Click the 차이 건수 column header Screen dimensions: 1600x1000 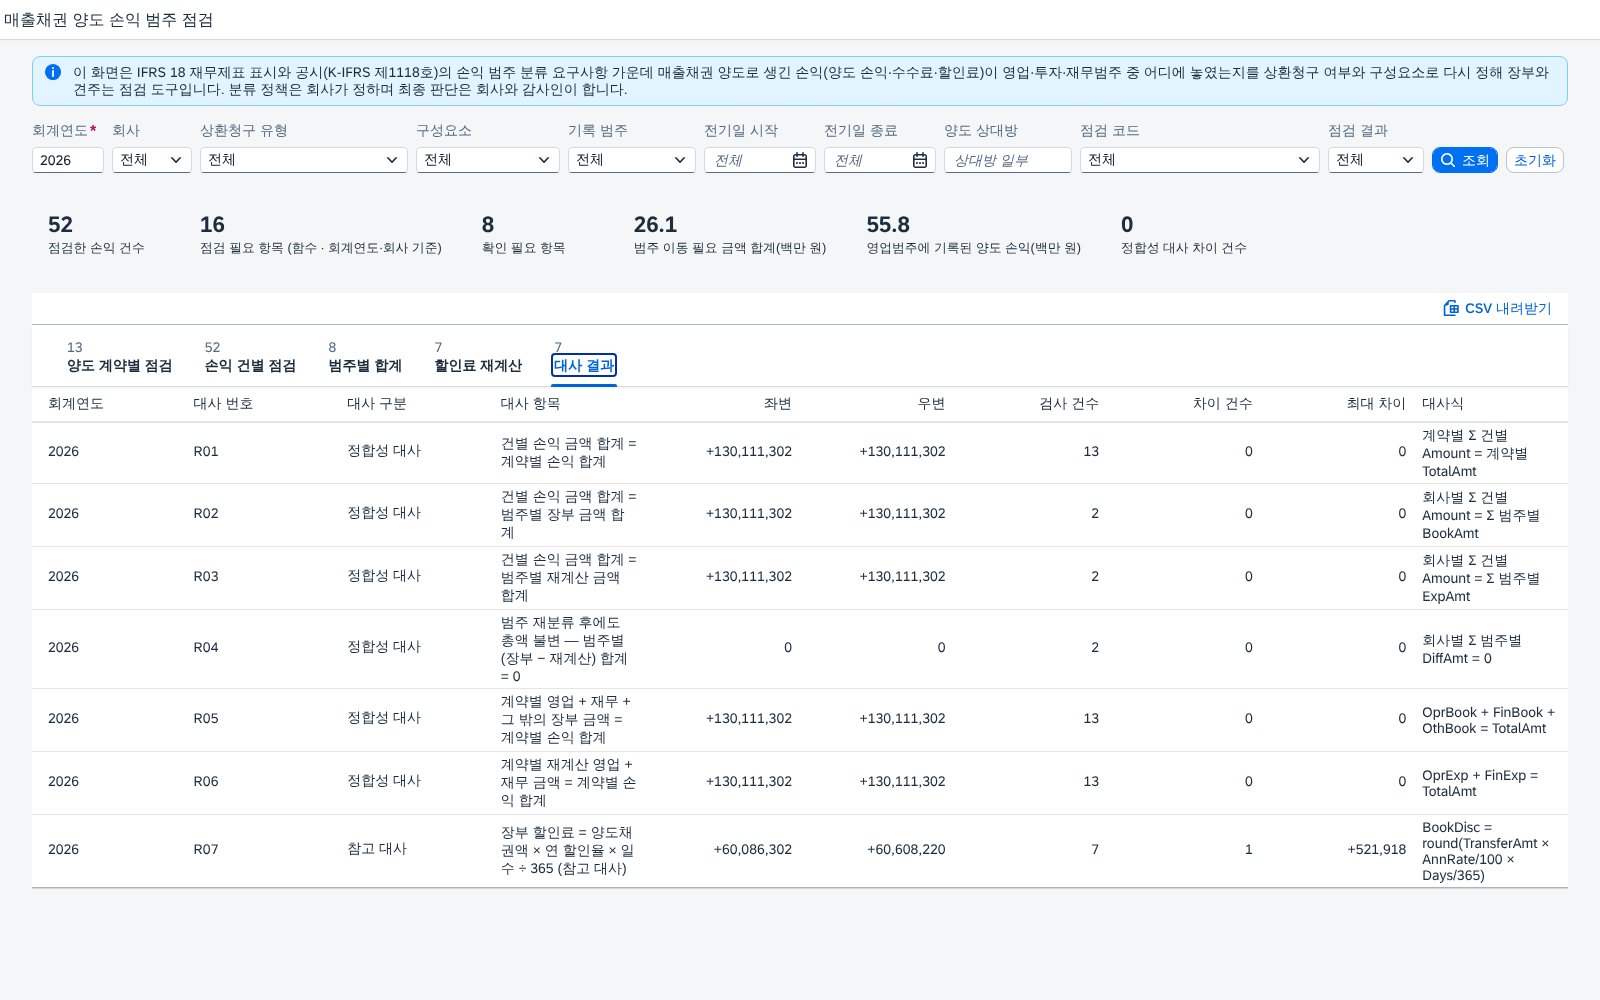1222,404
